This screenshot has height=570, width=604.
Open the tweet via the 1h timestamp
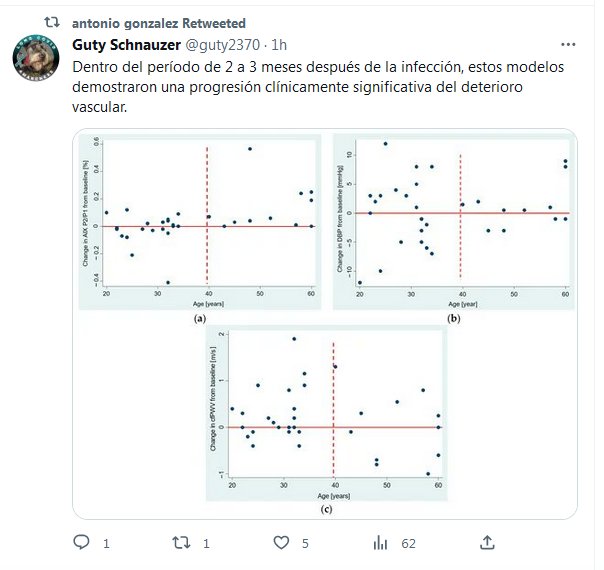coord(280,45)
